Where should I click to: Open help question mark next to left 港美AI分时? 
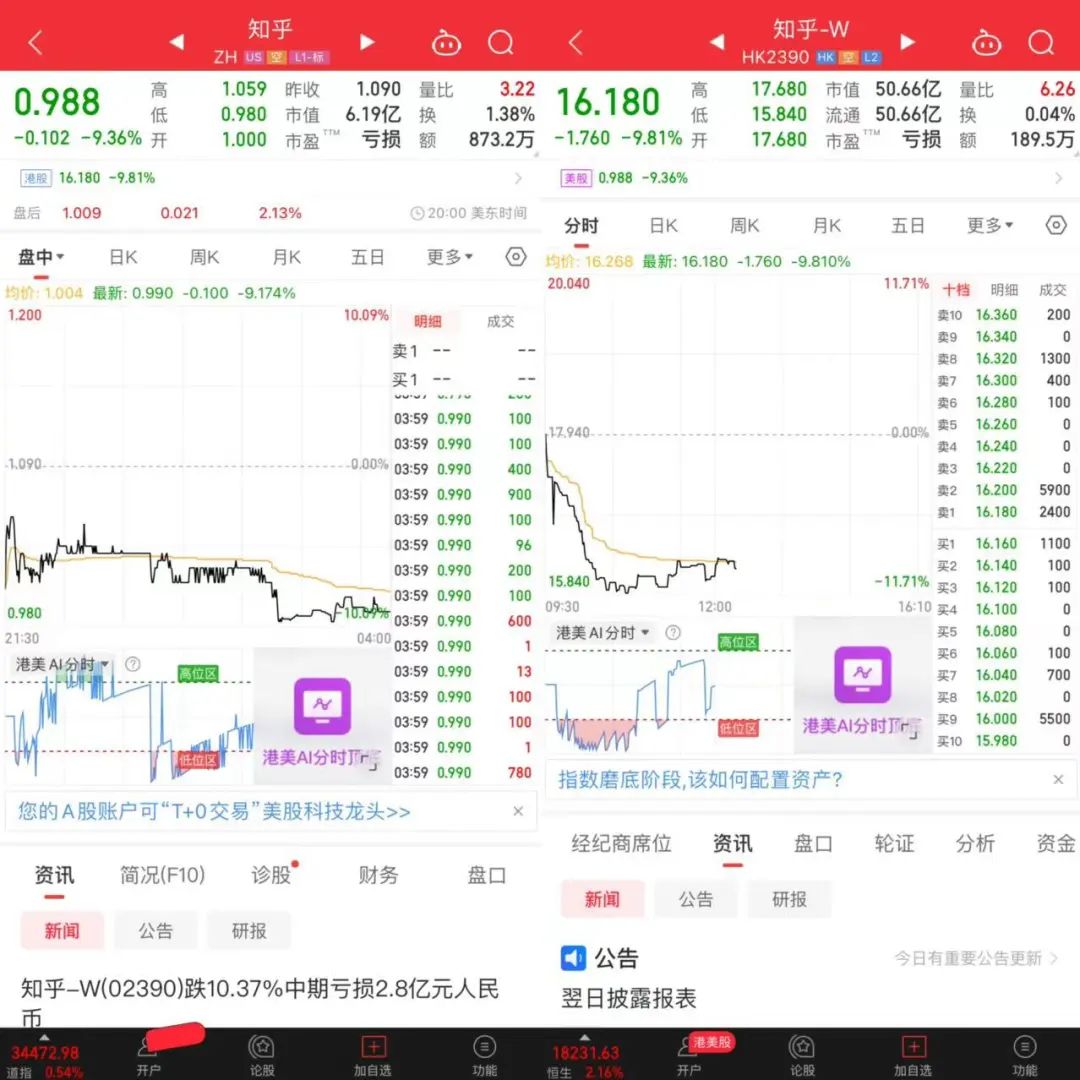[x=132, y=664]
